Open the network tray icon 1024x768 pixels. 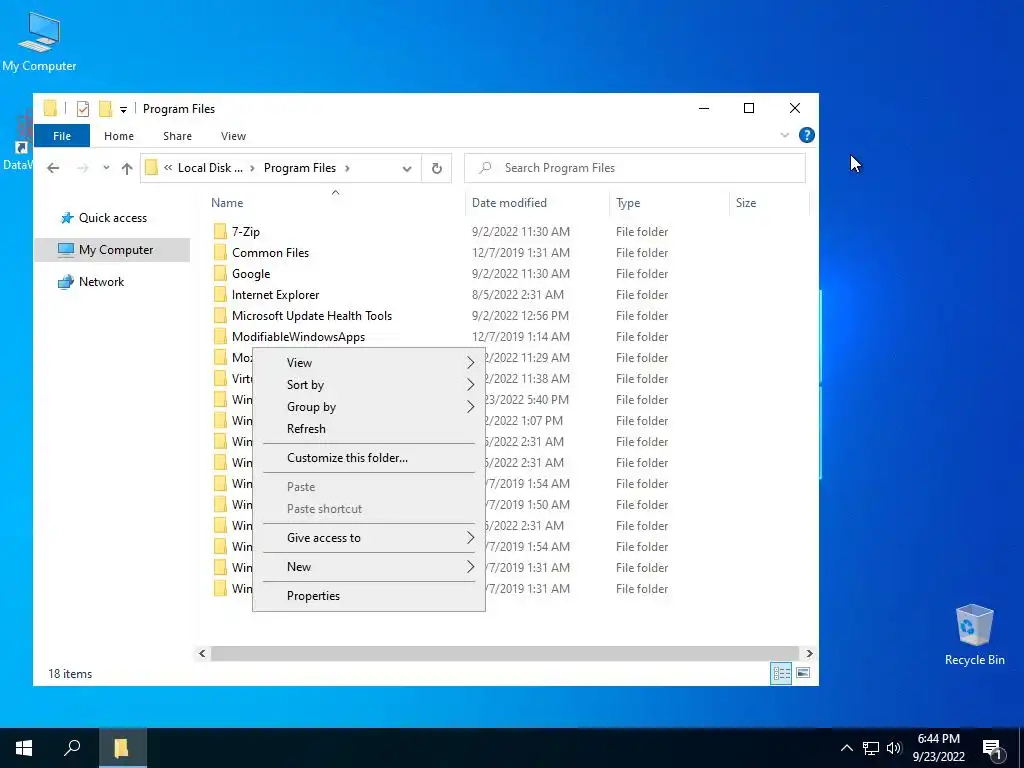871,748
